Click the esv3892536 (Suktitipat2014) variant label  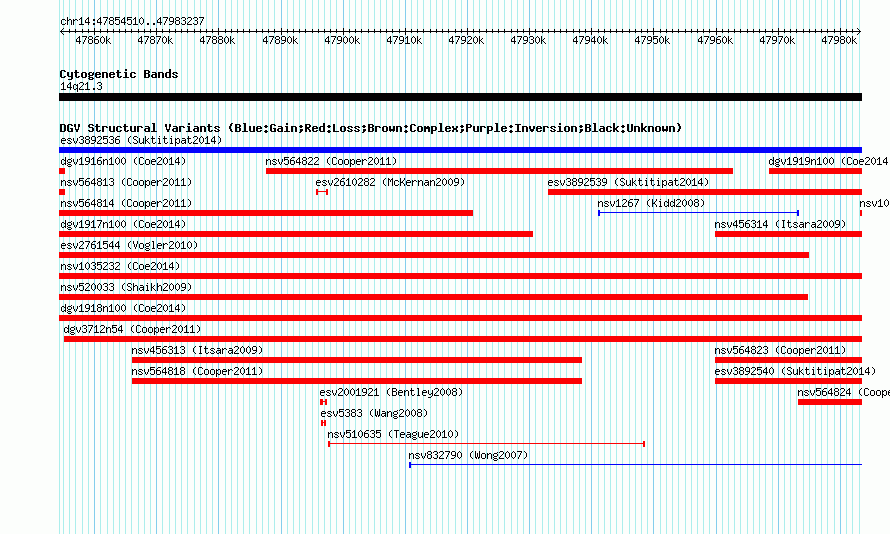point(141,140)
